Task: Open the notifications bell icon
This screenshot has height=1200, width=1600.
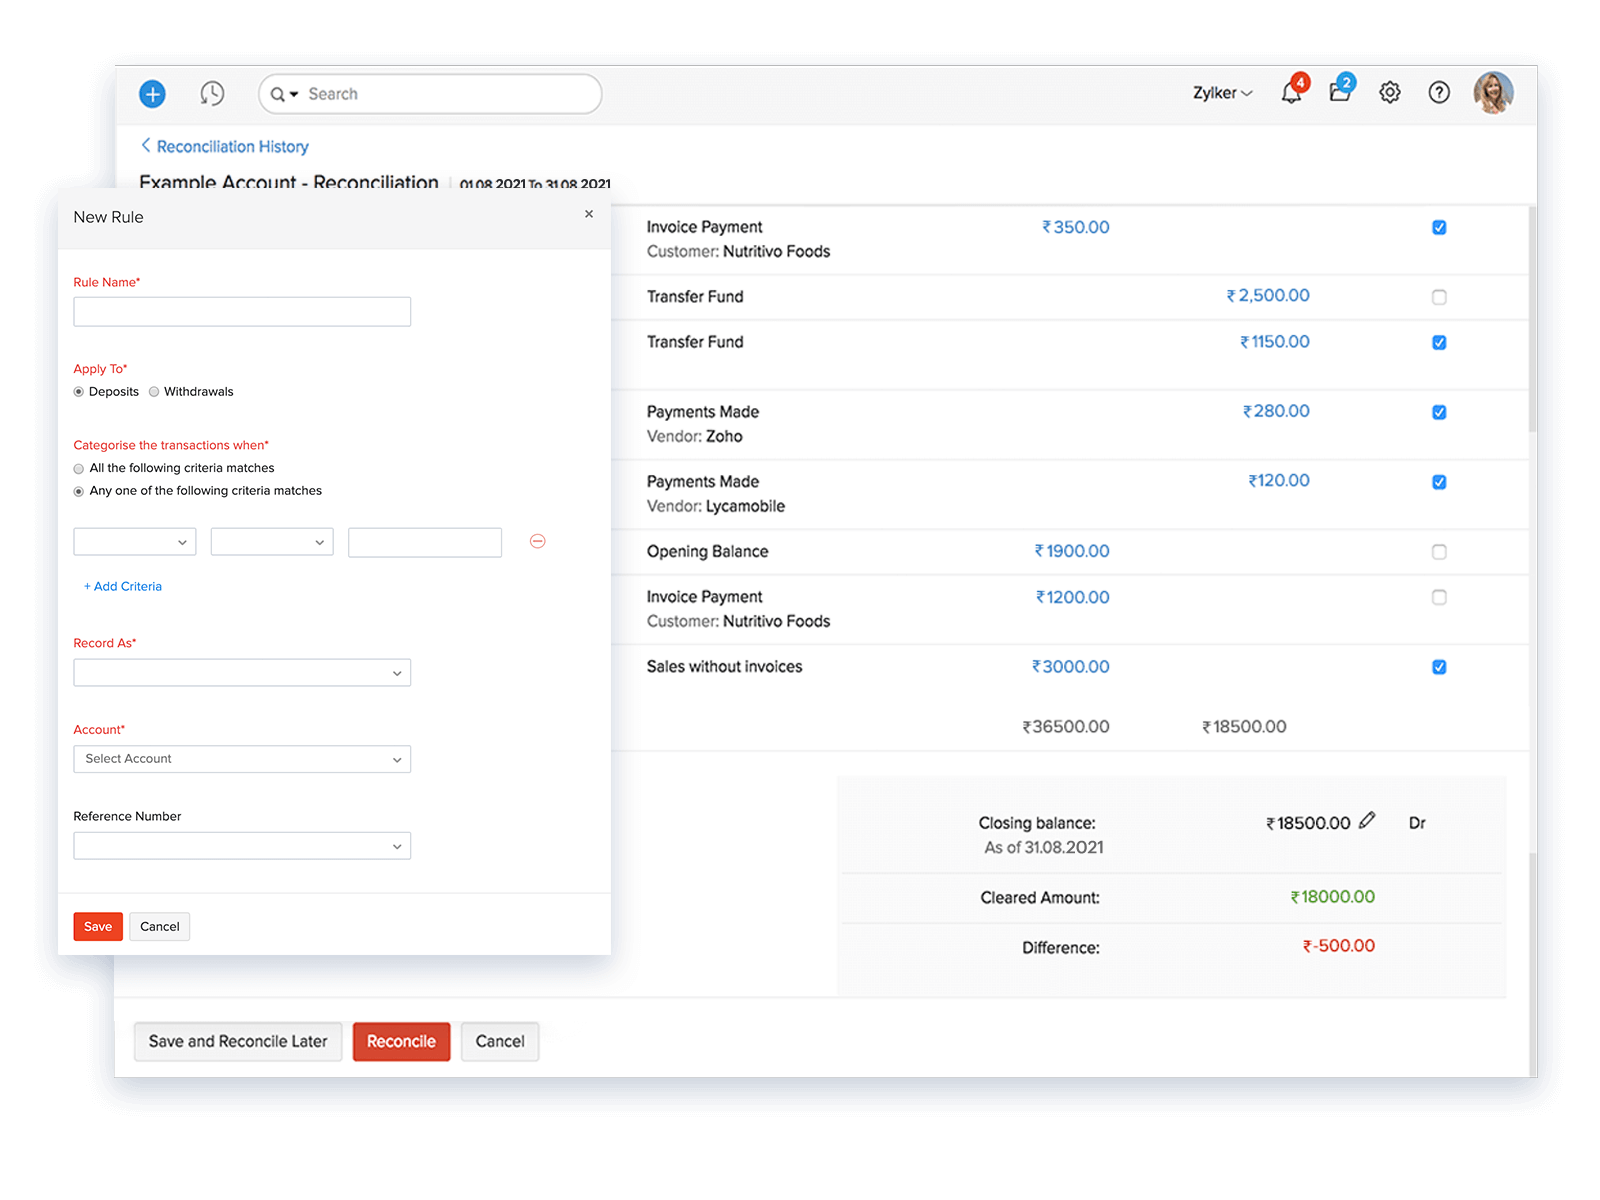Action: point(1291,93)
